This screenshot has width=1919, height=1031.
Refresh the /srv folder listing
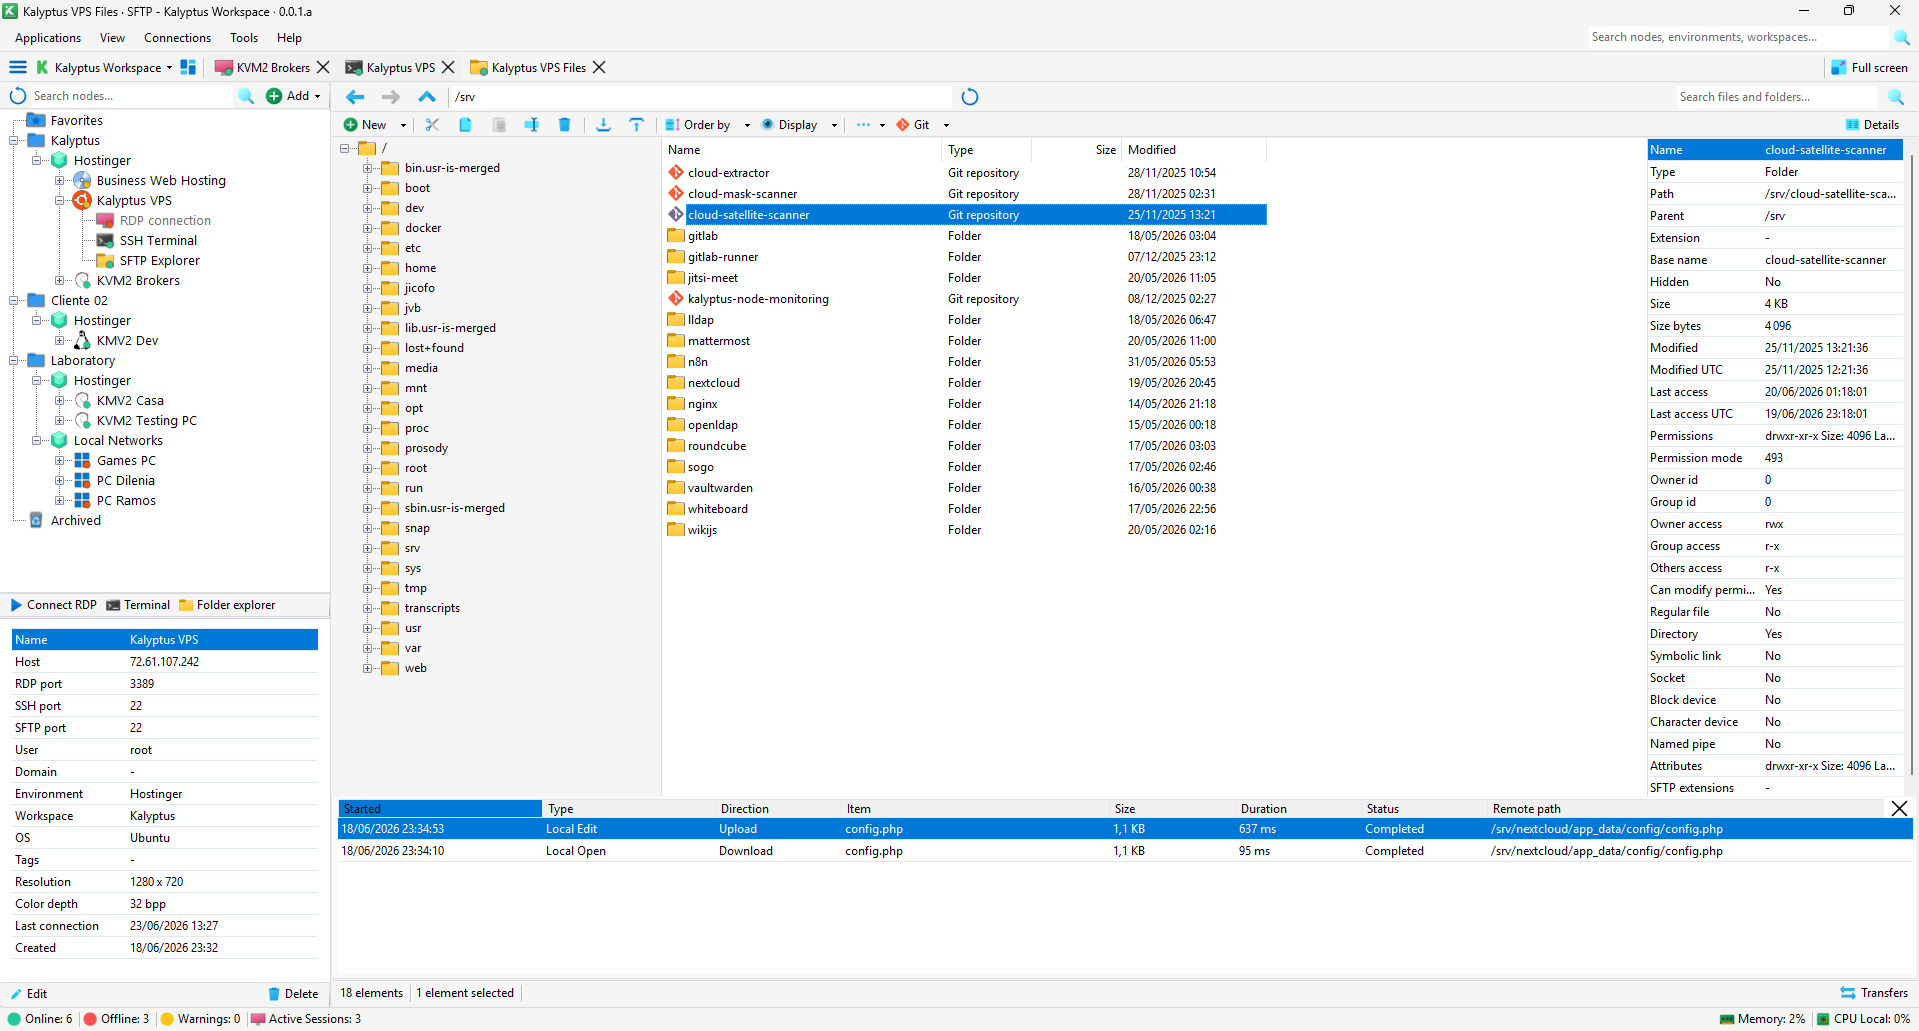969,97
